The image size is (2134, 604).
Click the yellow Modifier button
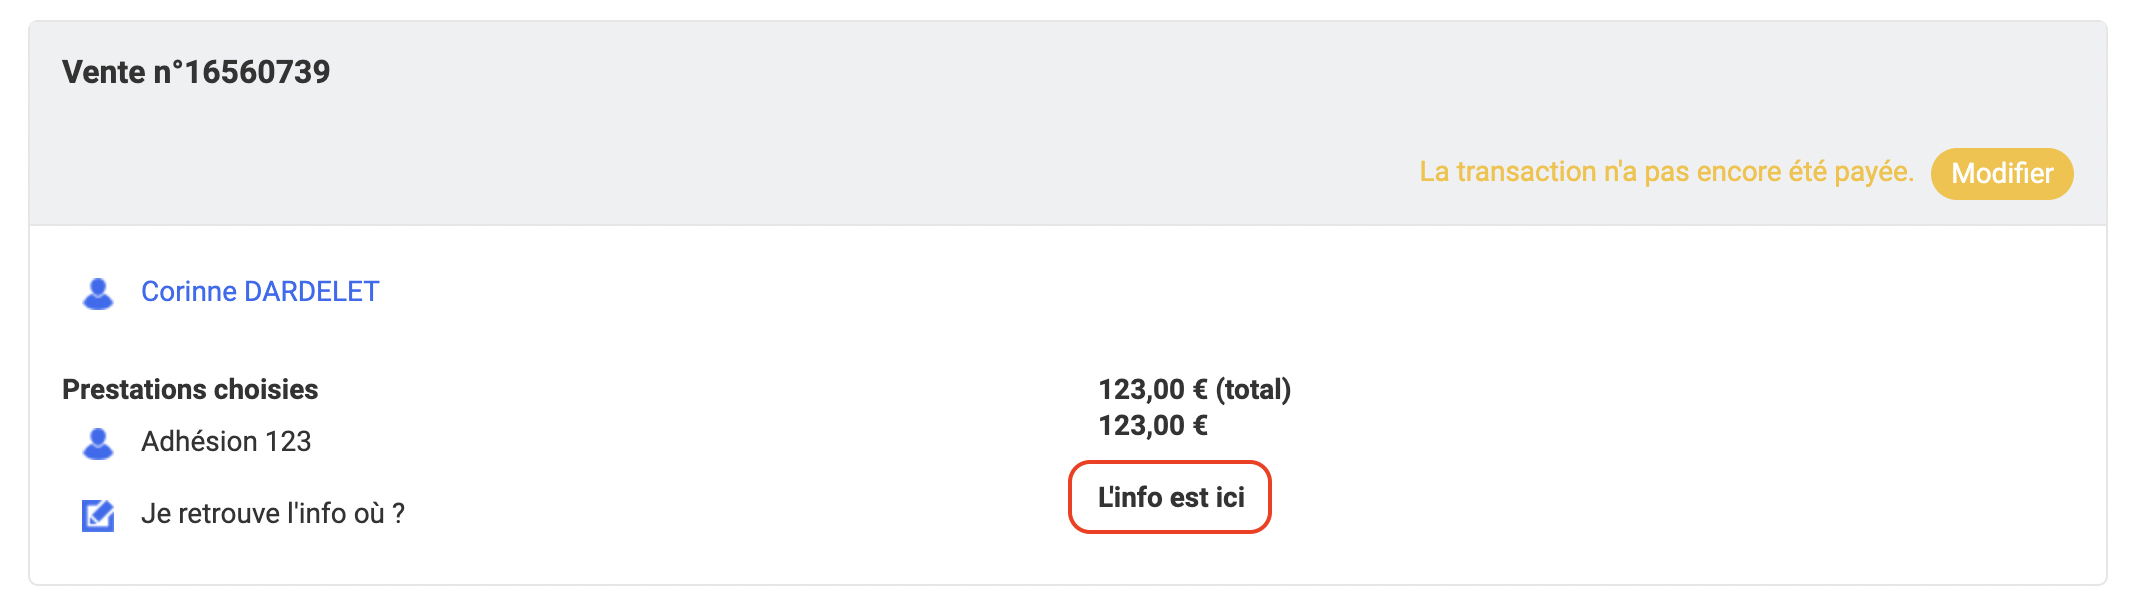tap(2001, 174)
